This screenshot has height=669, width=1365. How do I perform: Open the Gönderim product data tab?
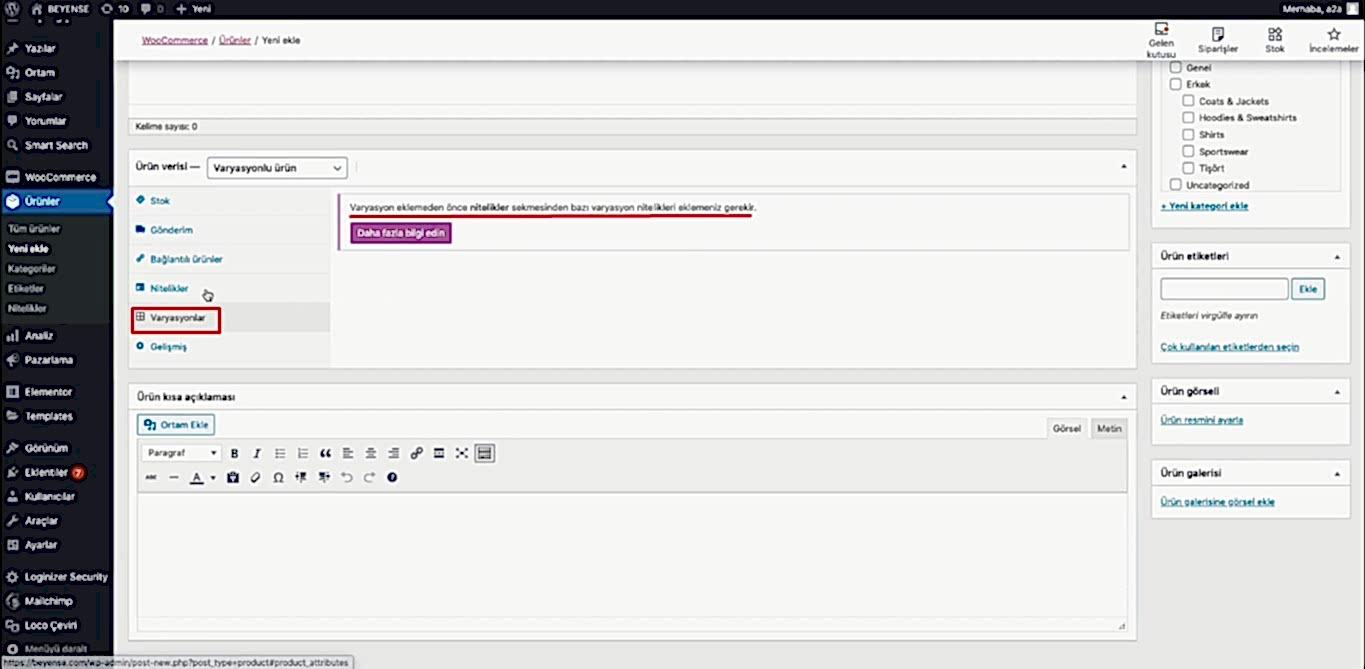click(x=230, y=230)
